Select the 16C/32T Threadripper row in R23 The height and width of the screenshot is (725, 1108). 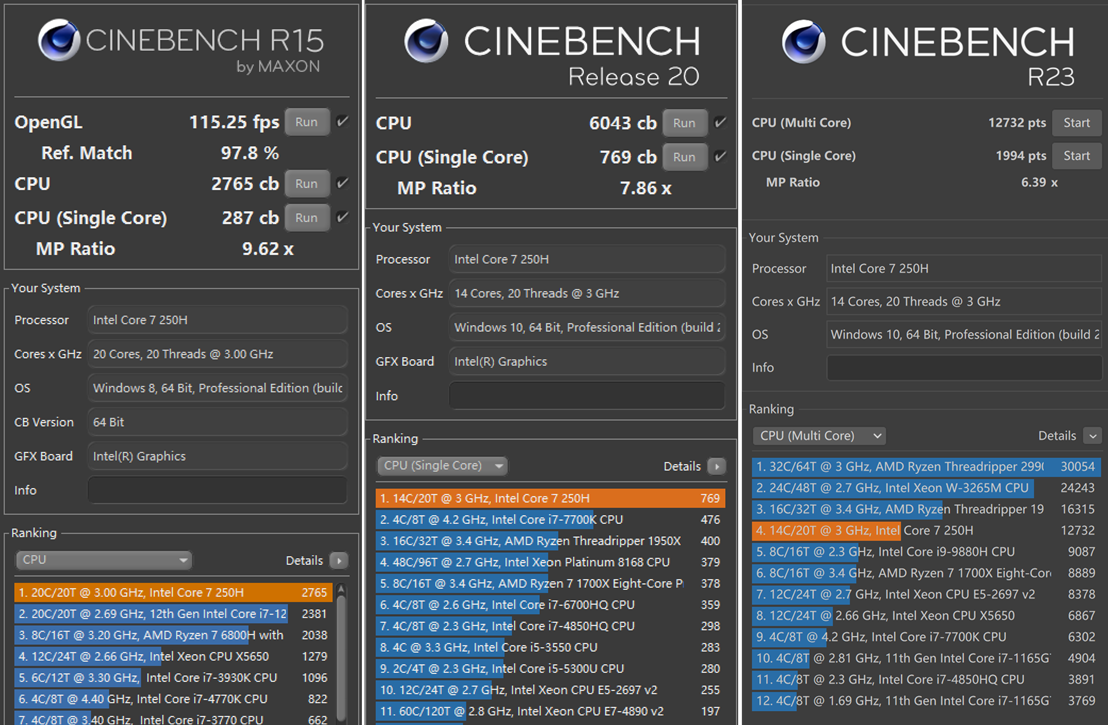[926, 509]
